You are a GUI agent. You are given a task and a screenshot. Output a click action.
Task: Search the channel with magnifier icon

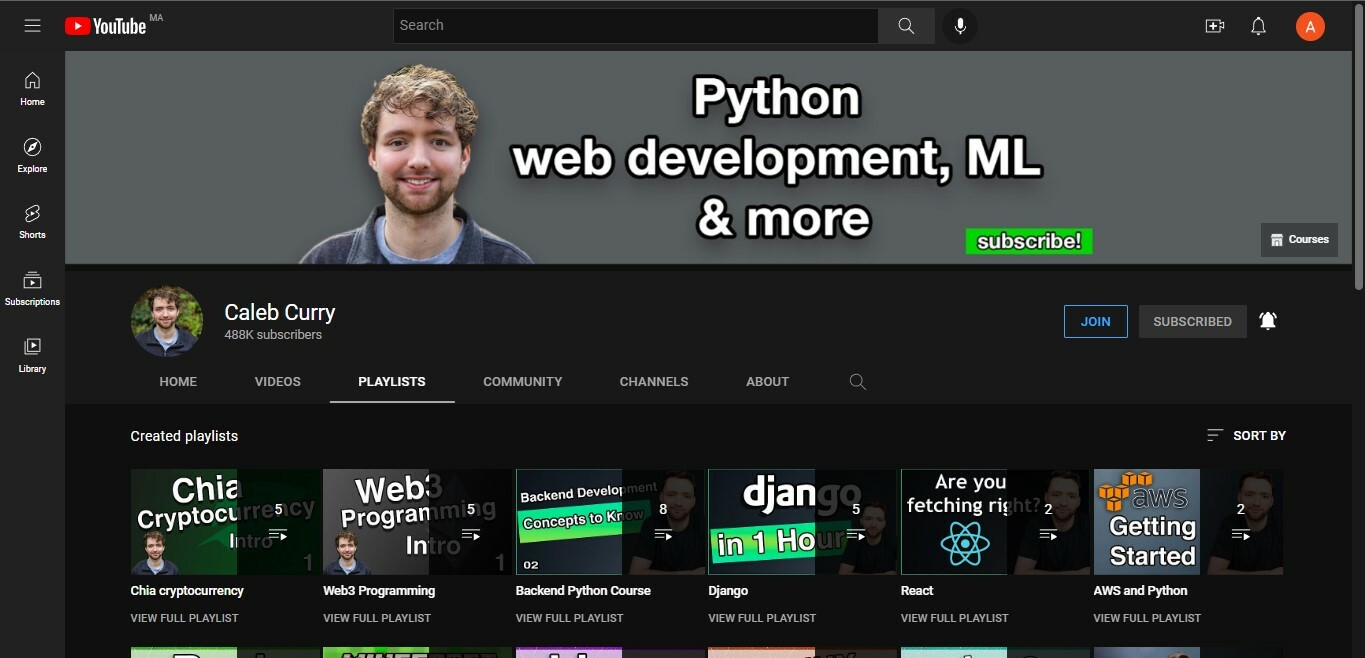857,381
